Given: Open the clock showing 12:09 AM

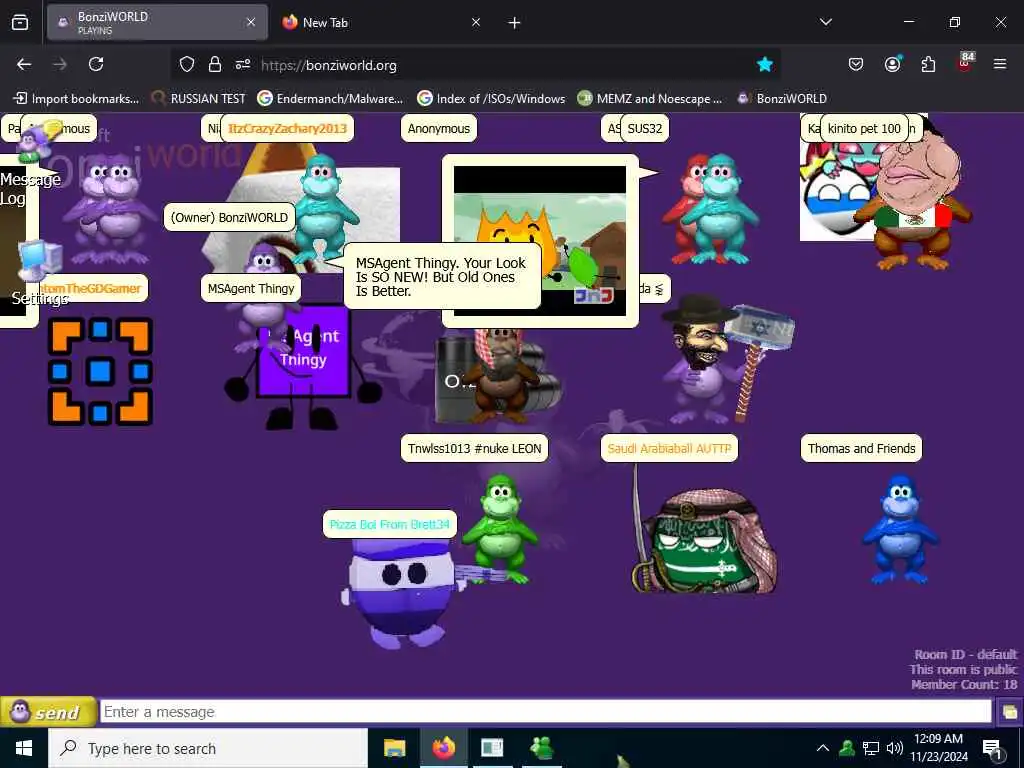Looking at the screenshot, I should coord(939,748).
